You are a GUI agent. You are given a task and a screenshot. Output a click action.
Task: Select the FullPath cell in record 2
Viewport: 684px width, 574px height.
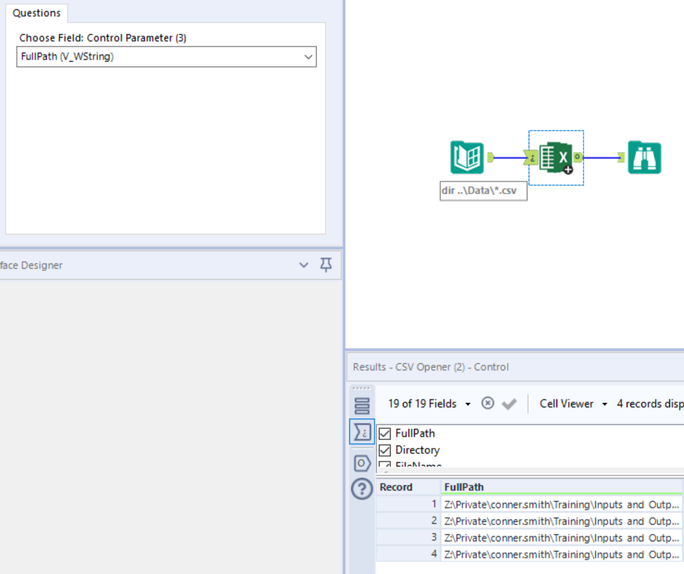562,521
